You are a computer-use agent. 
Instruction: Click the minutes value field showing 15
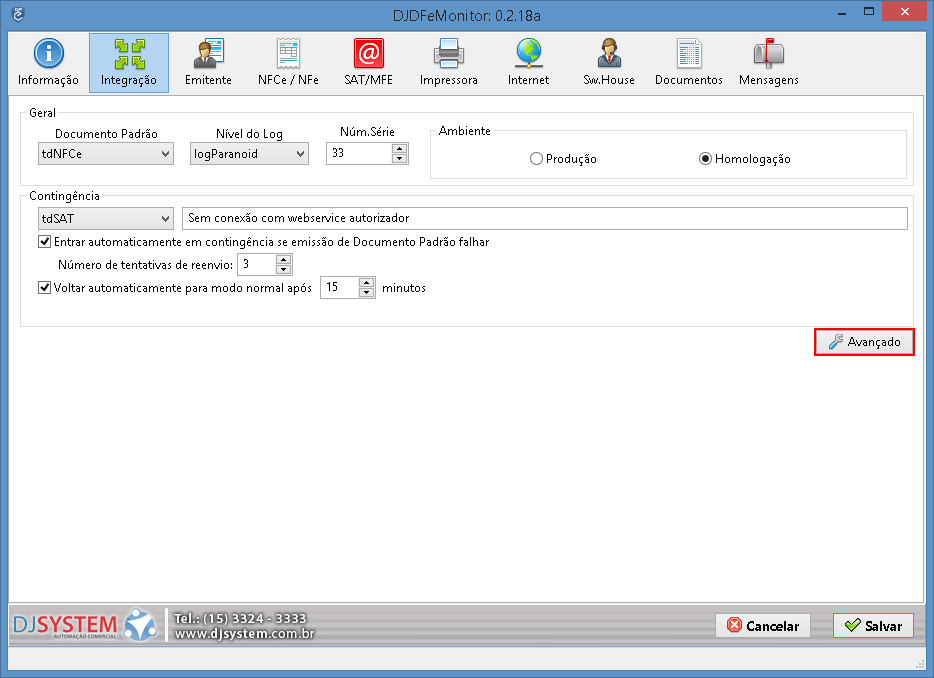[340, 288]
